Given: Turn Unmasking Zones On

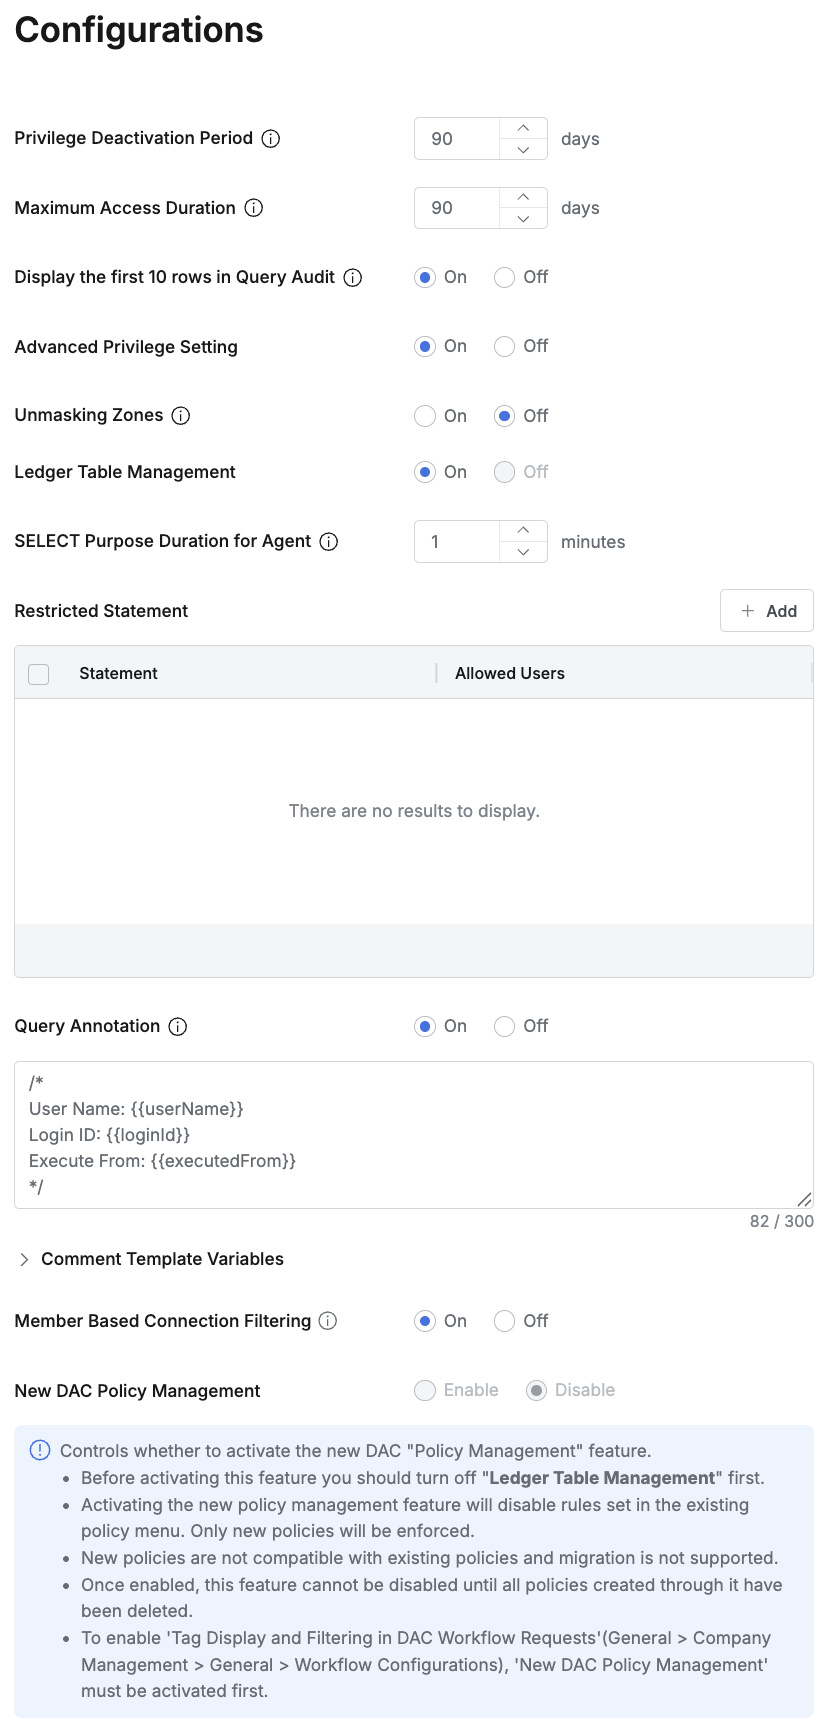Looking at the screenshot, I should tap(425, 416).
